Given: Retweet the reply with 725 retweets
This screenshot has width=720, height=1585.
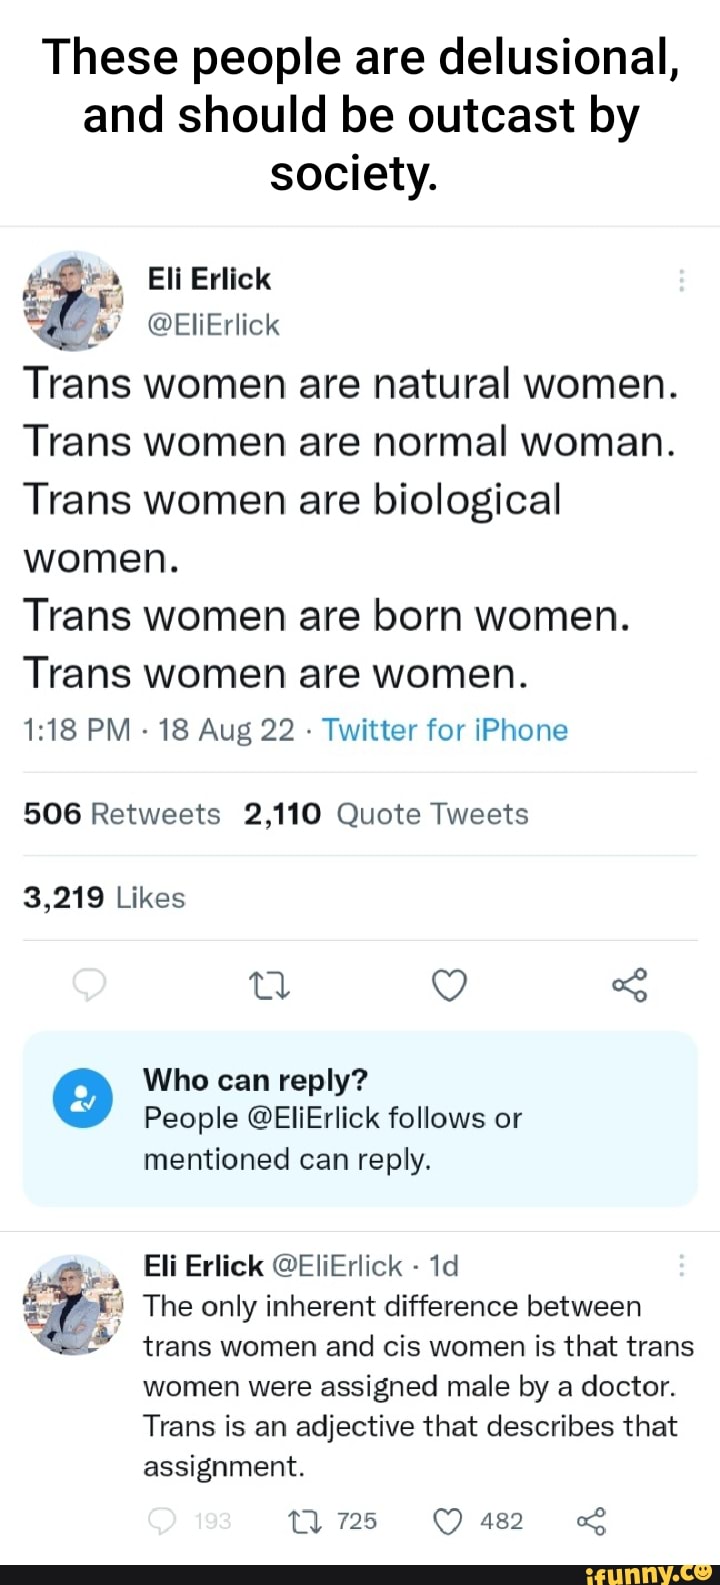Looking at the screenshot, I should tap(301, 1521).
